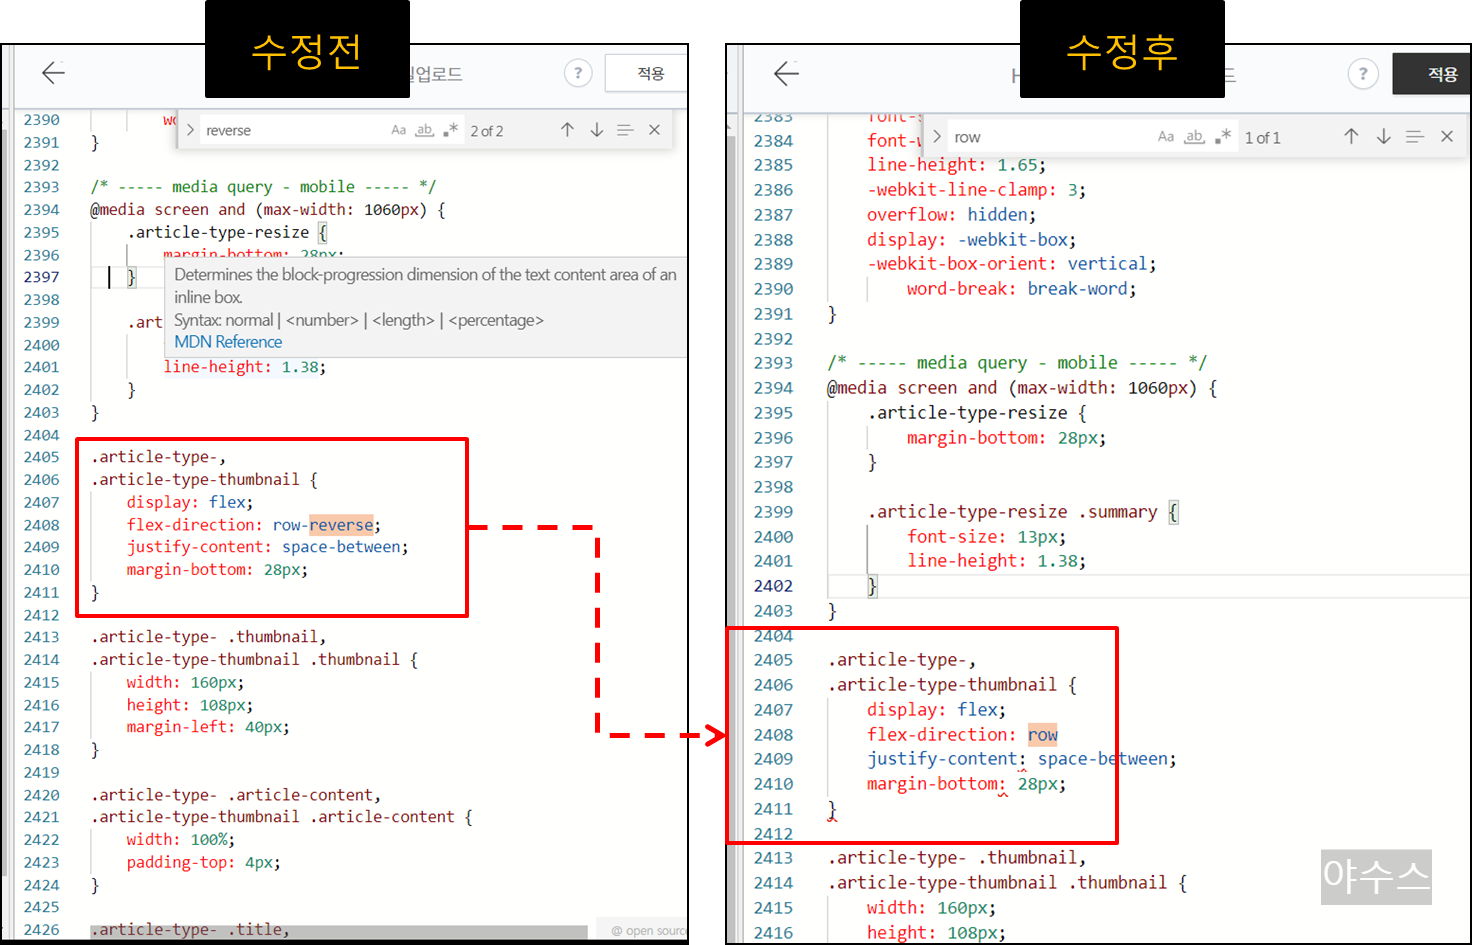
Task: Click highlighted 'row' on right line 2408
Action: pyautogui.click(x=1042, y=735)
